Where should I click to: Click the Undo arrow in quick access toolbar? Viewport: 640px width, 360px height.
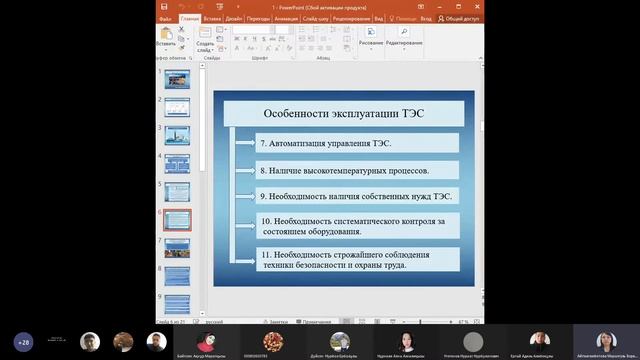click(x=182, y=7)
